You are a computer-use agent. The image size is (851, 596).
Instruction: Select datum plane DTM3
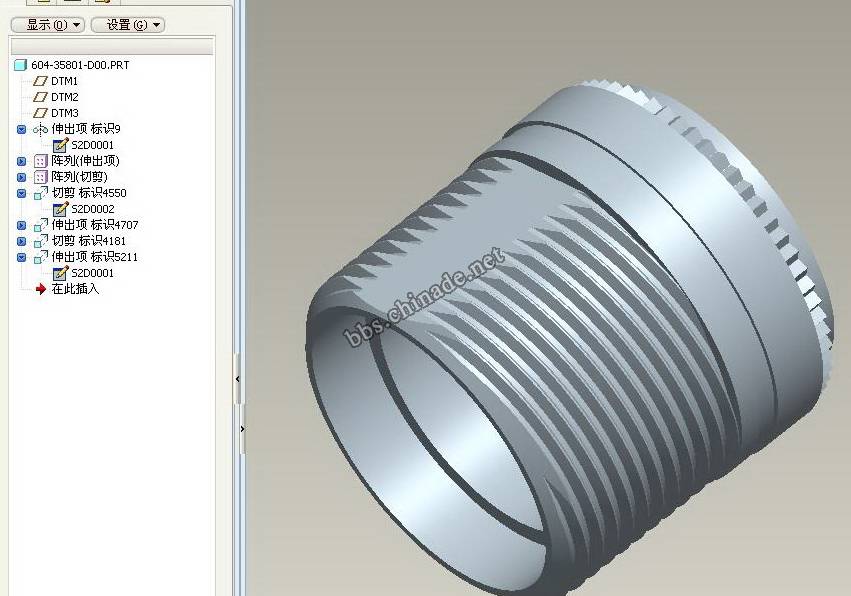(65, 113)
